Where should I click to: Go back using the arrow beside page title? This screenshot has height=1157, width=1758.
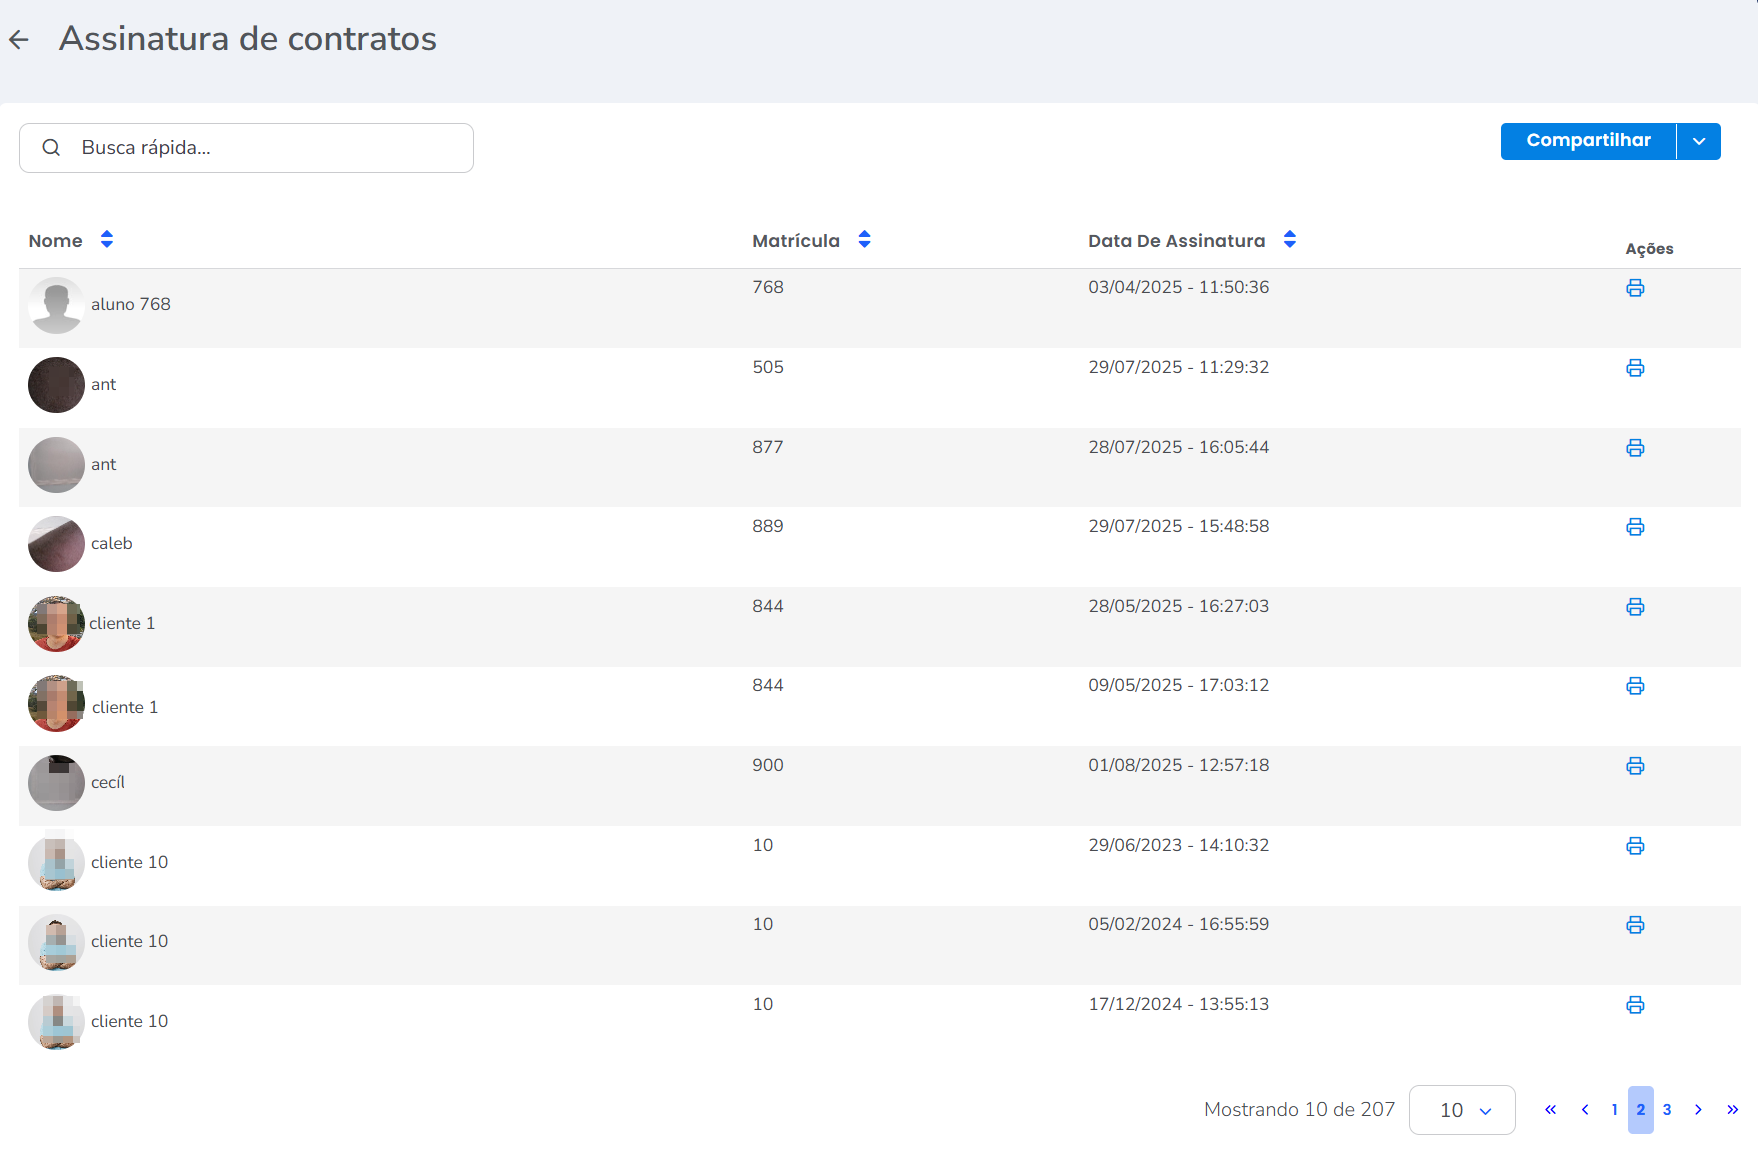coord(19,40)
